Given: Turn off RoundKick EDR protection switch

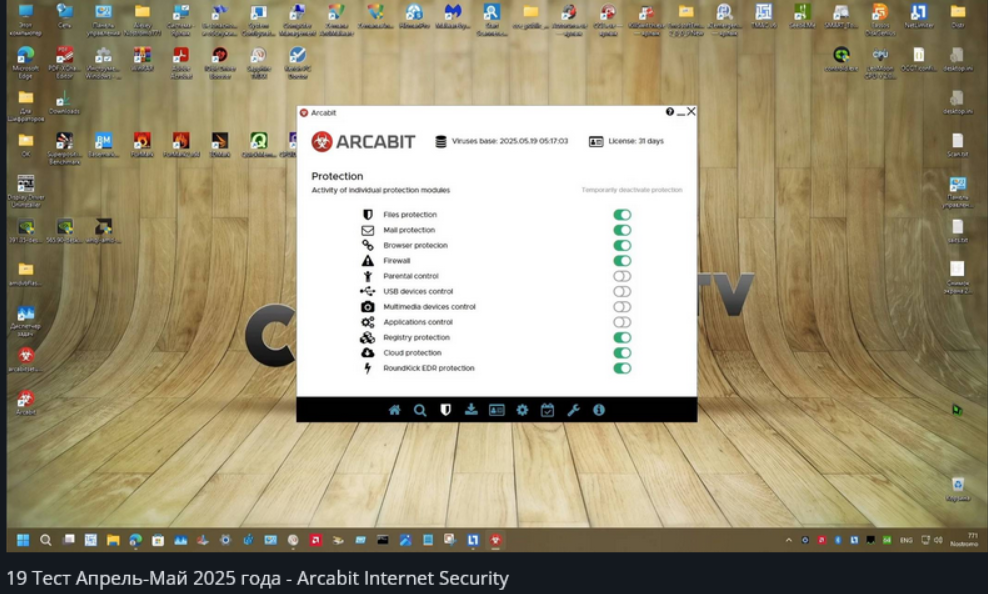Looking at the screenshot, I should (x=622, y=368).
